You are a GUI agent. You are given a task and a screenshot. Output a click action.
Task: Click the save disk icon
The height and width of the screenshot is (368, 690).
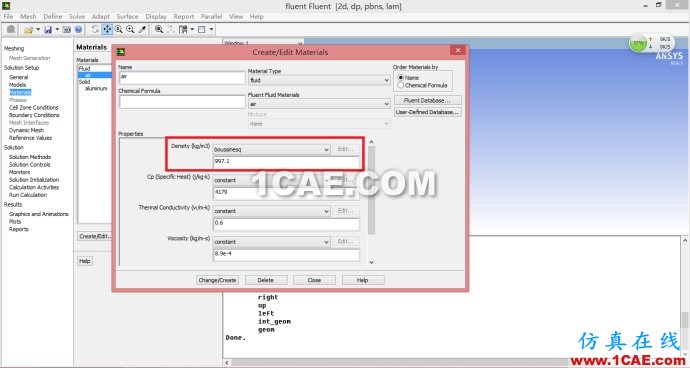[x=48, y=29]
